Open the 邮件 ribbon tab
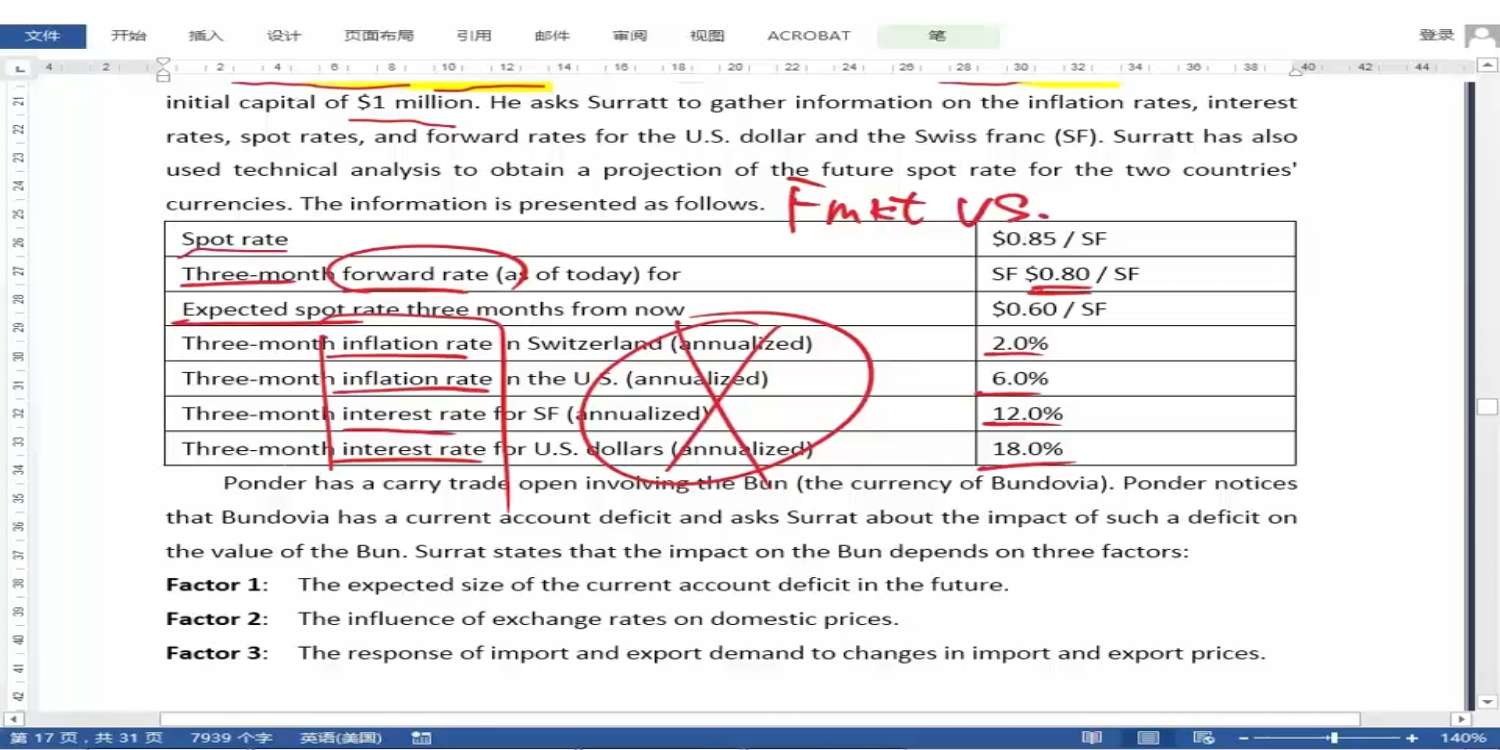This screenshot has height=750, width=1500. pyautogui.click(x=552, y=36)
